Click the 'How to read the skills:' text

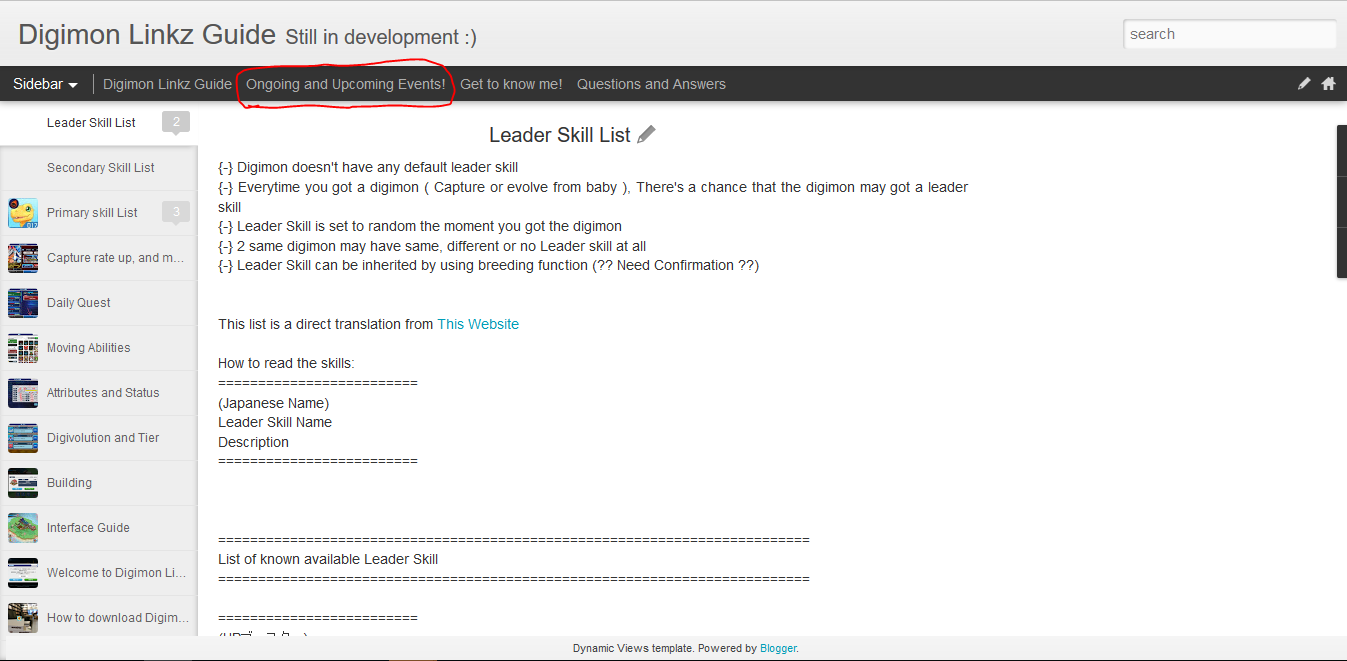tap(286, 363)
